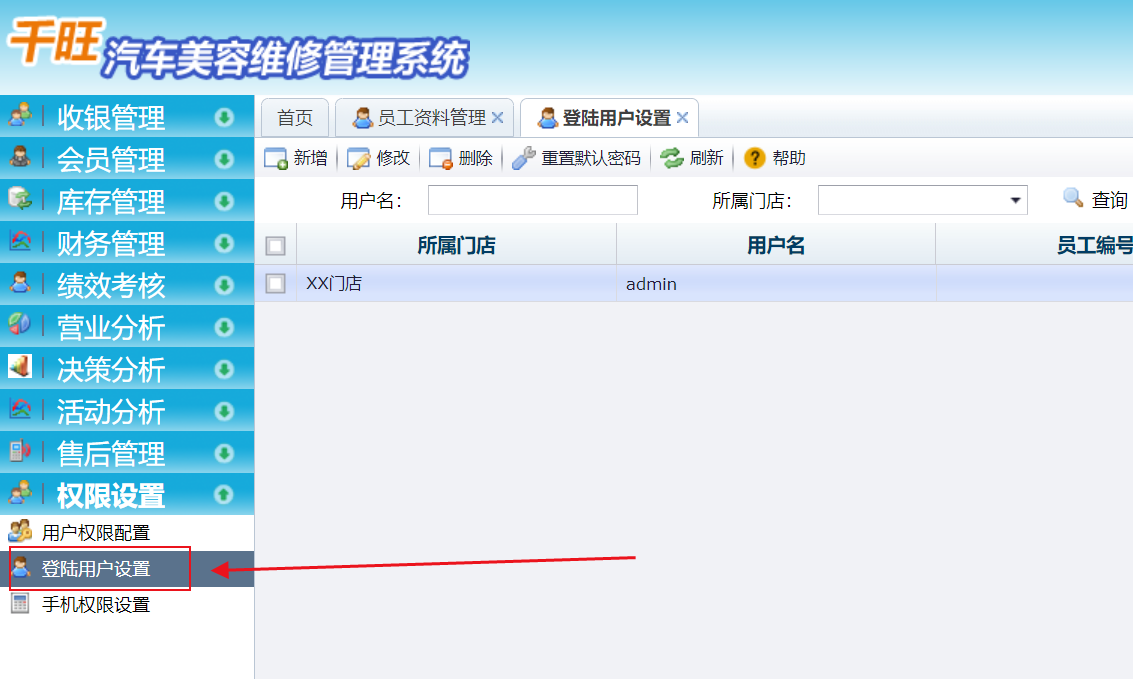The image size is (1133, 679).
Task: Focus the 用户名 search input field
Action: [x=533, y=200]
